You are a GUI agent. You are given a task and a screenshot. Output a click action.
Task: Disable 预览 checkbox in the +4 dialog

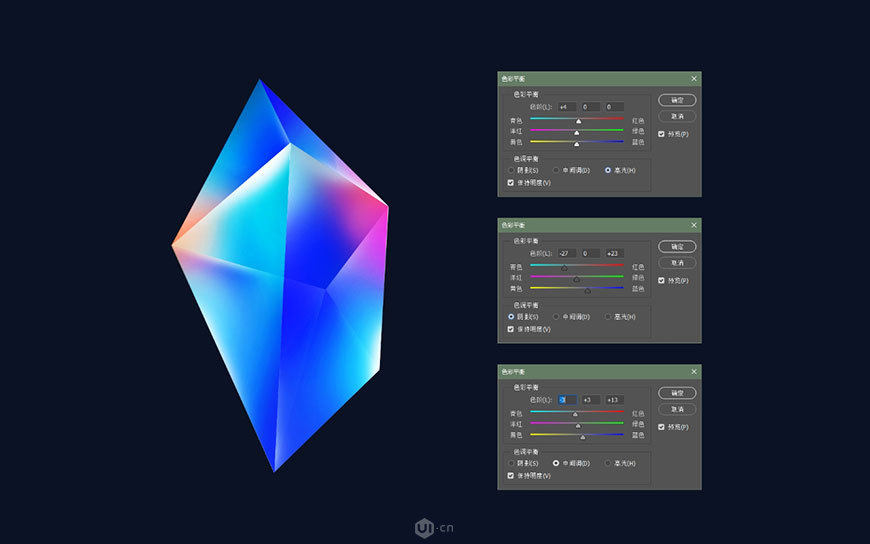coord(661,134)
